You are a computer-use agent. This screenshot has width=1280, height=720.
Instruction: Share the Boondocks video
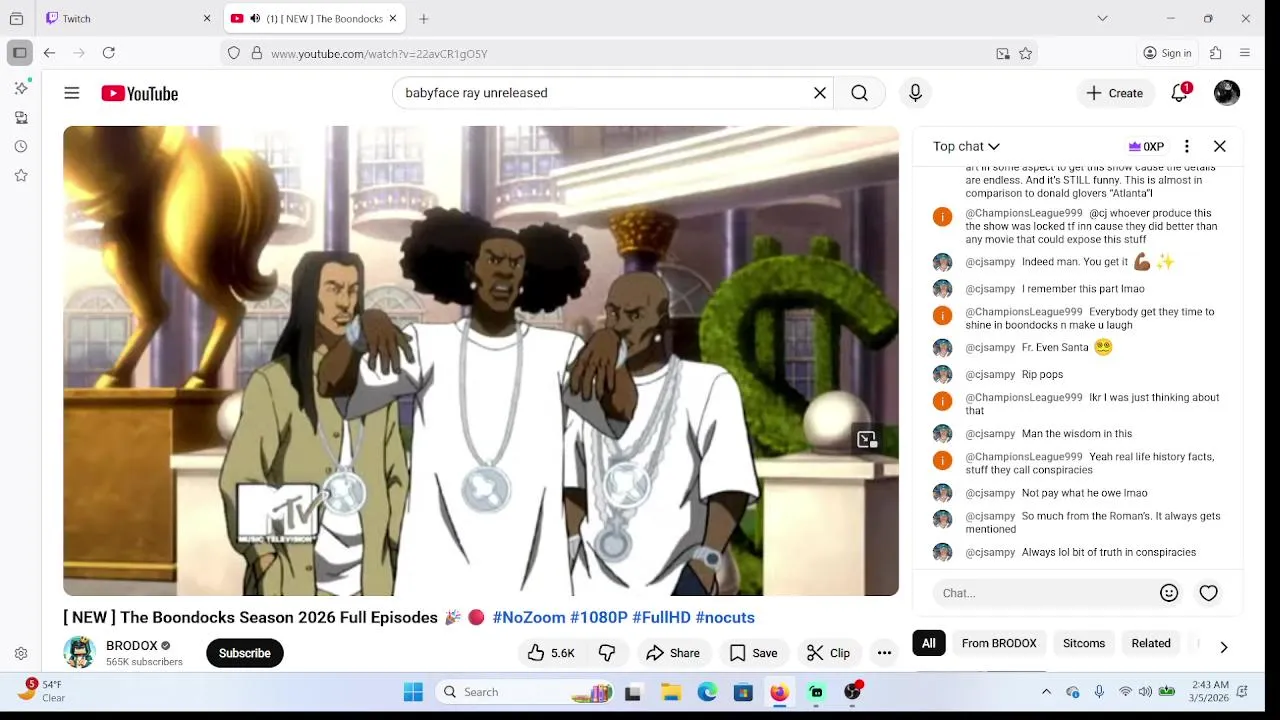tap(673, 653)
